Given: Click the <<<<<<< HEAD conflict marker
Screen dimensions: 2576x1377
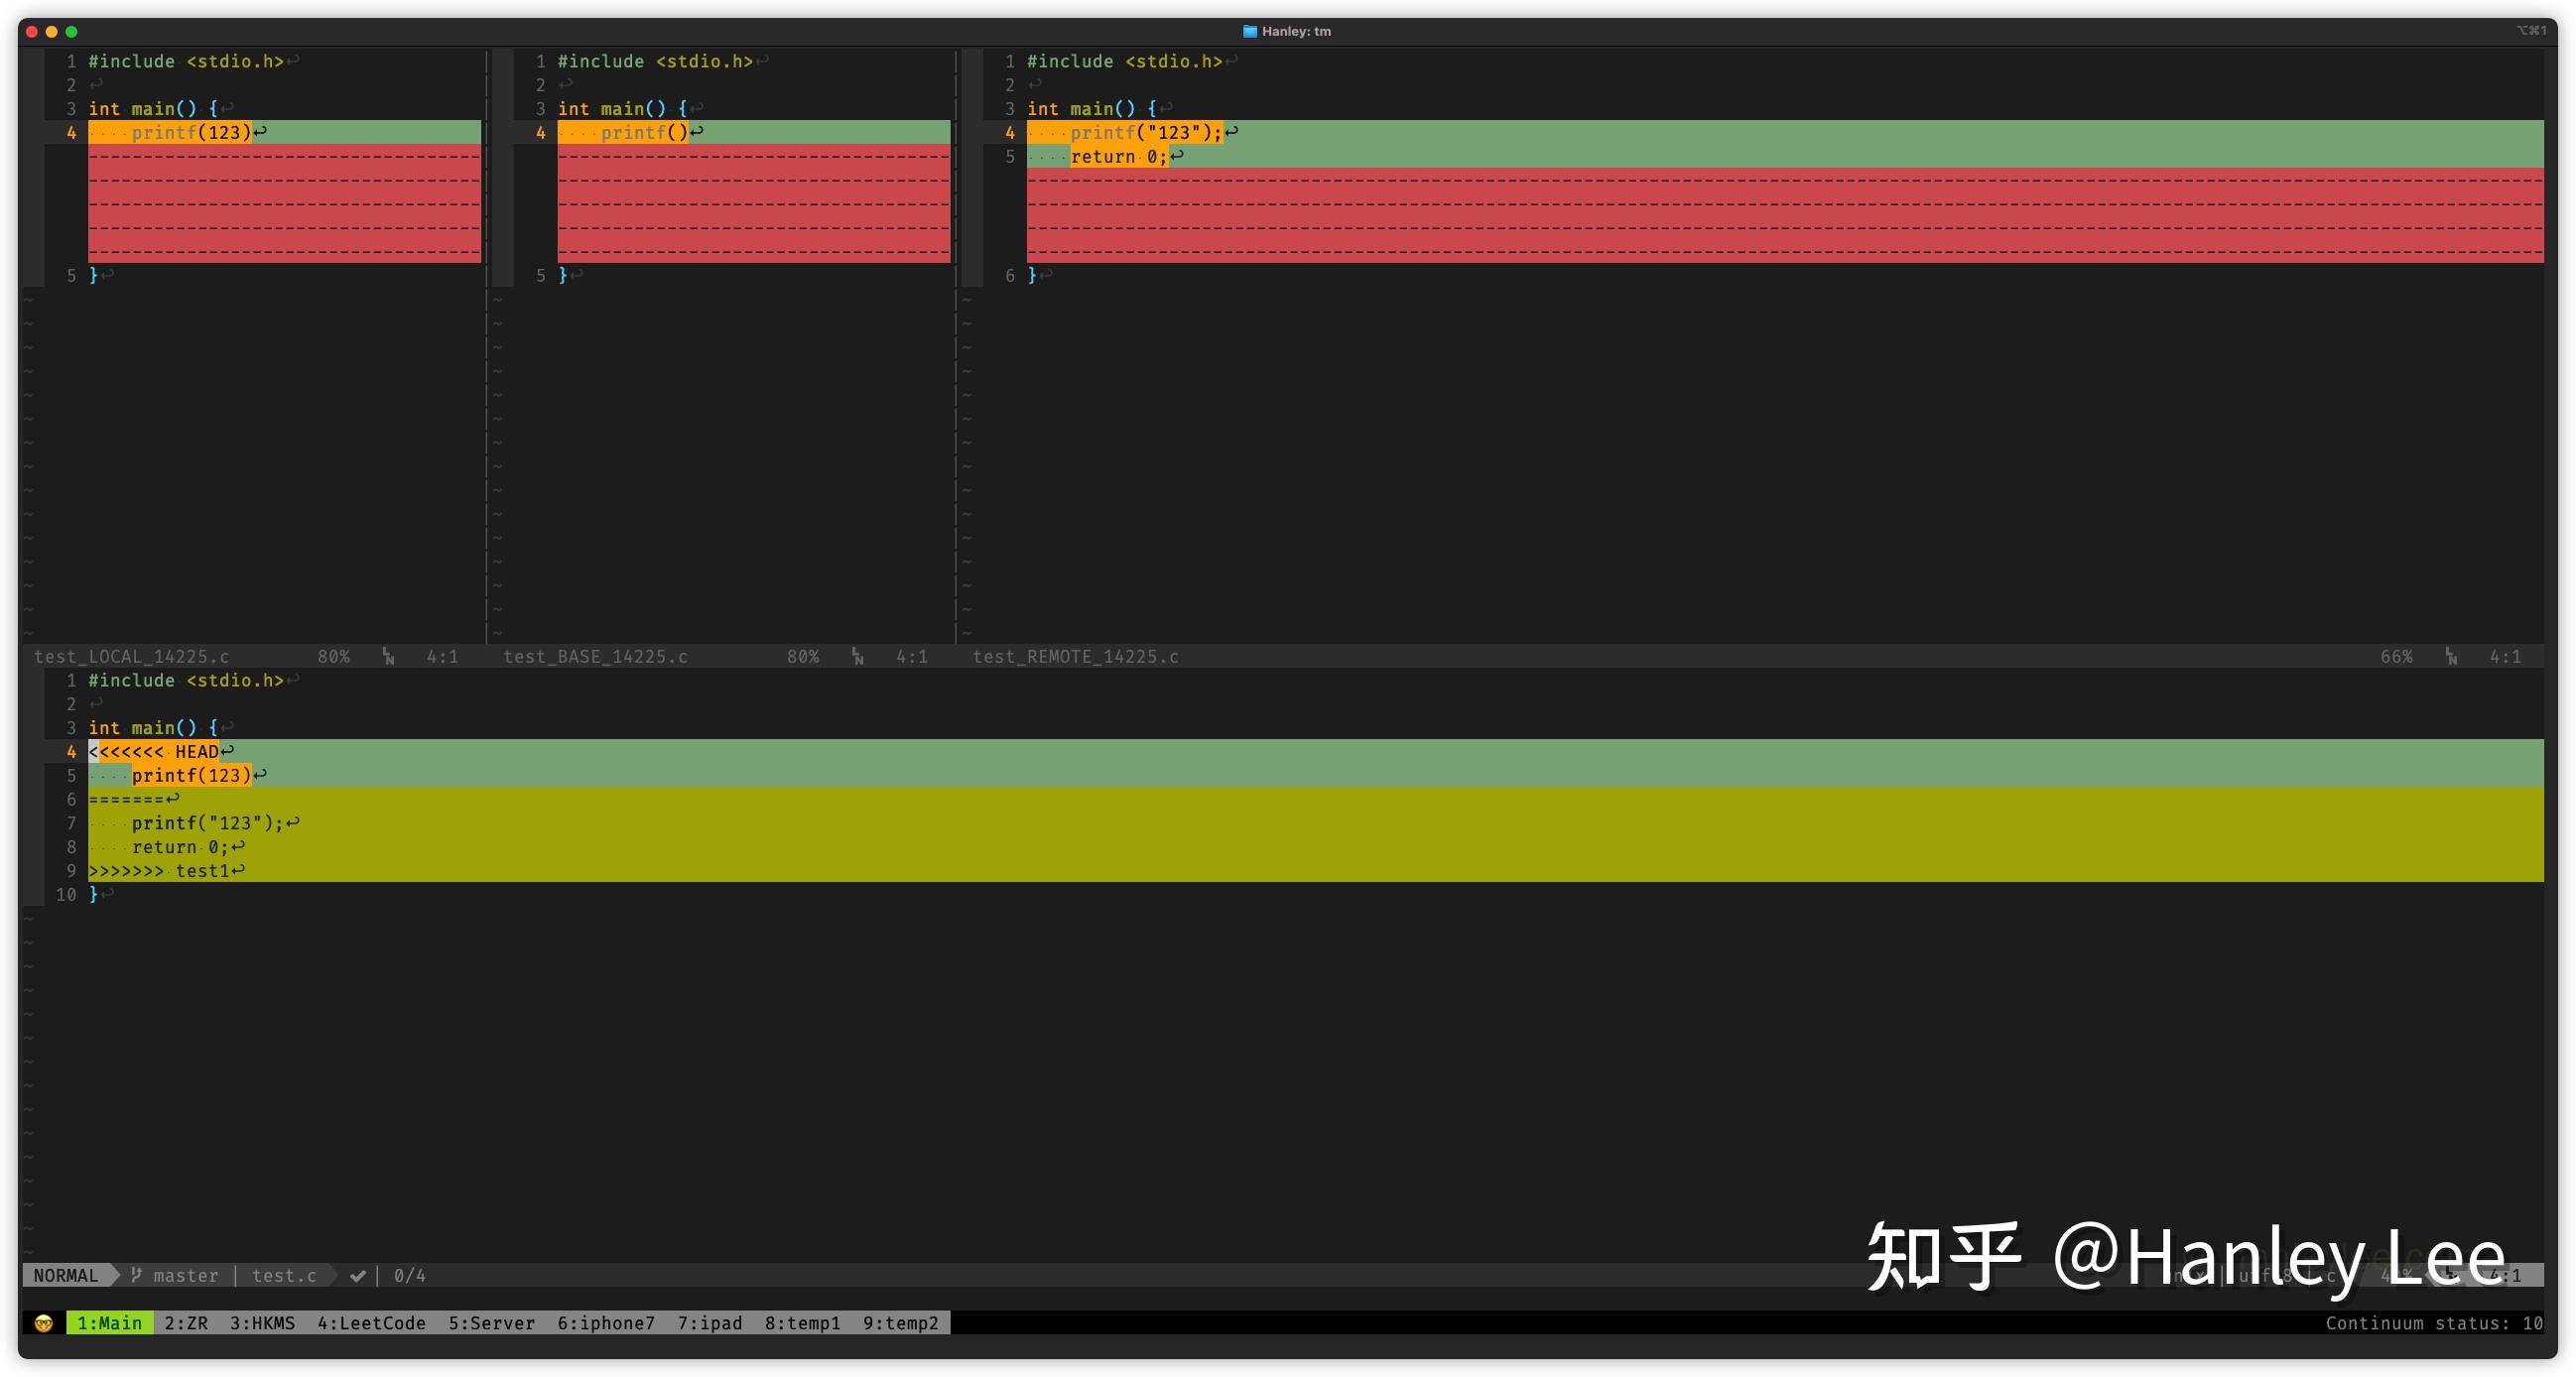Looking at the screenshot, I should tap(155, 751).
